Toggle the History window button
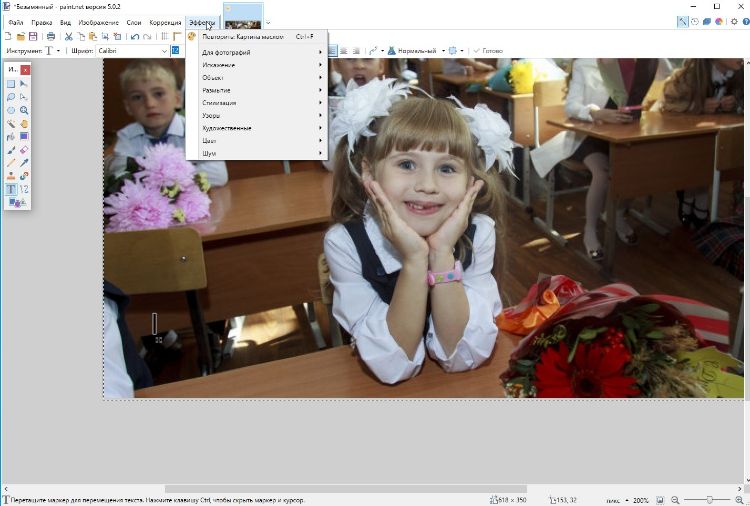The height and width of the screenshot is (506, 750). 695,22
